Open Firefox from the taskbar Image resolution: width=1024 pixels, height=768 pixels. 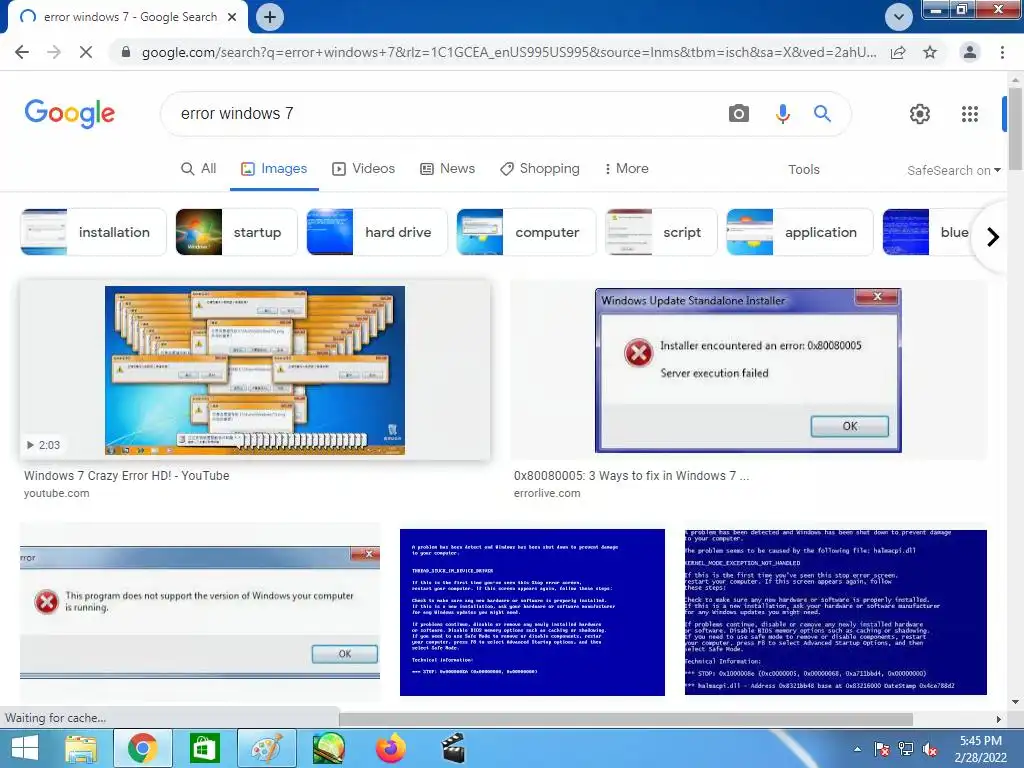(x=391, y=748)
